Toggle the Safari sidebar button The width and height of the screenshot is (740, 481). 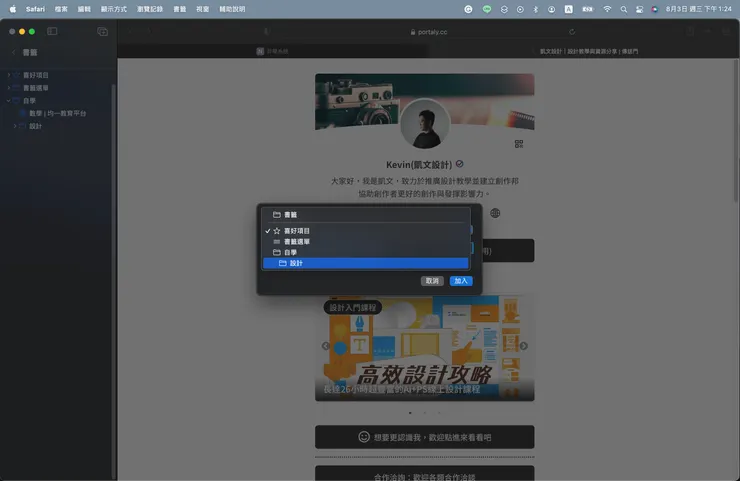pos(52,31)
